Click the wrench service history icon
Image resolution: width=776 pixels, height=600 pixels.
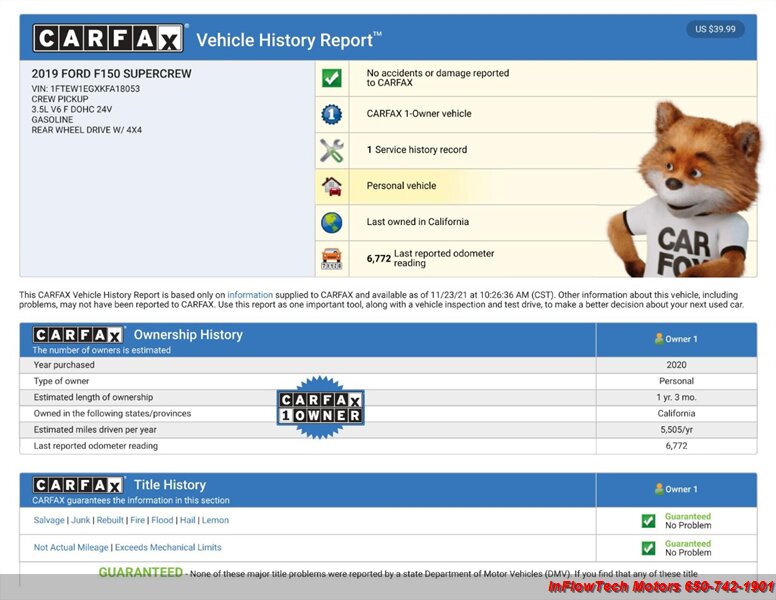(x=331, y=150)
